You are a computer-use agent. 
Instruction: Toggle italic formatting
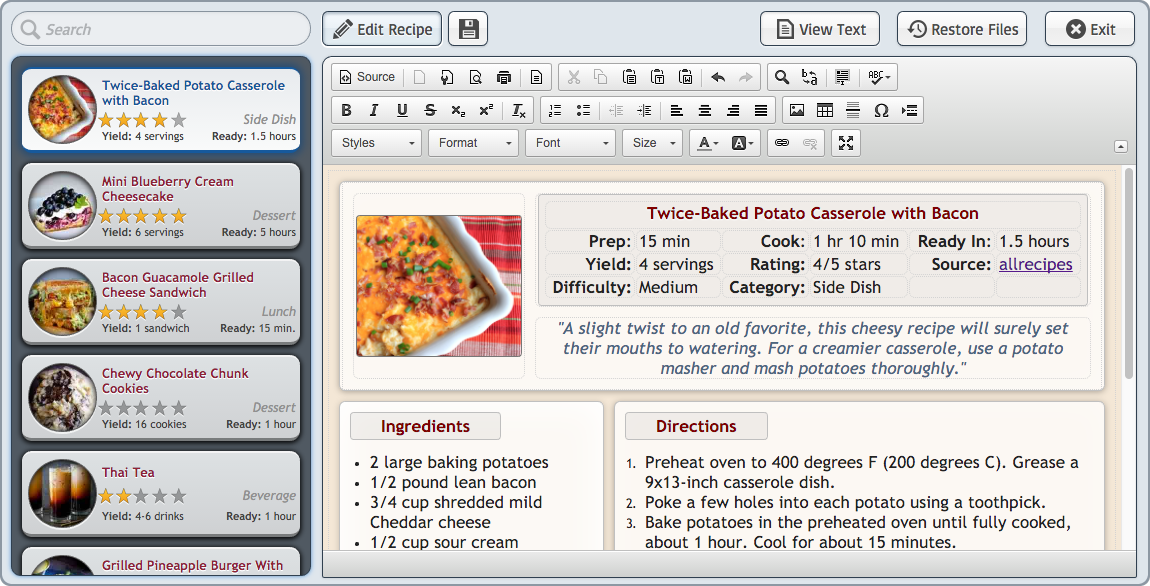[x=374, y=110]
